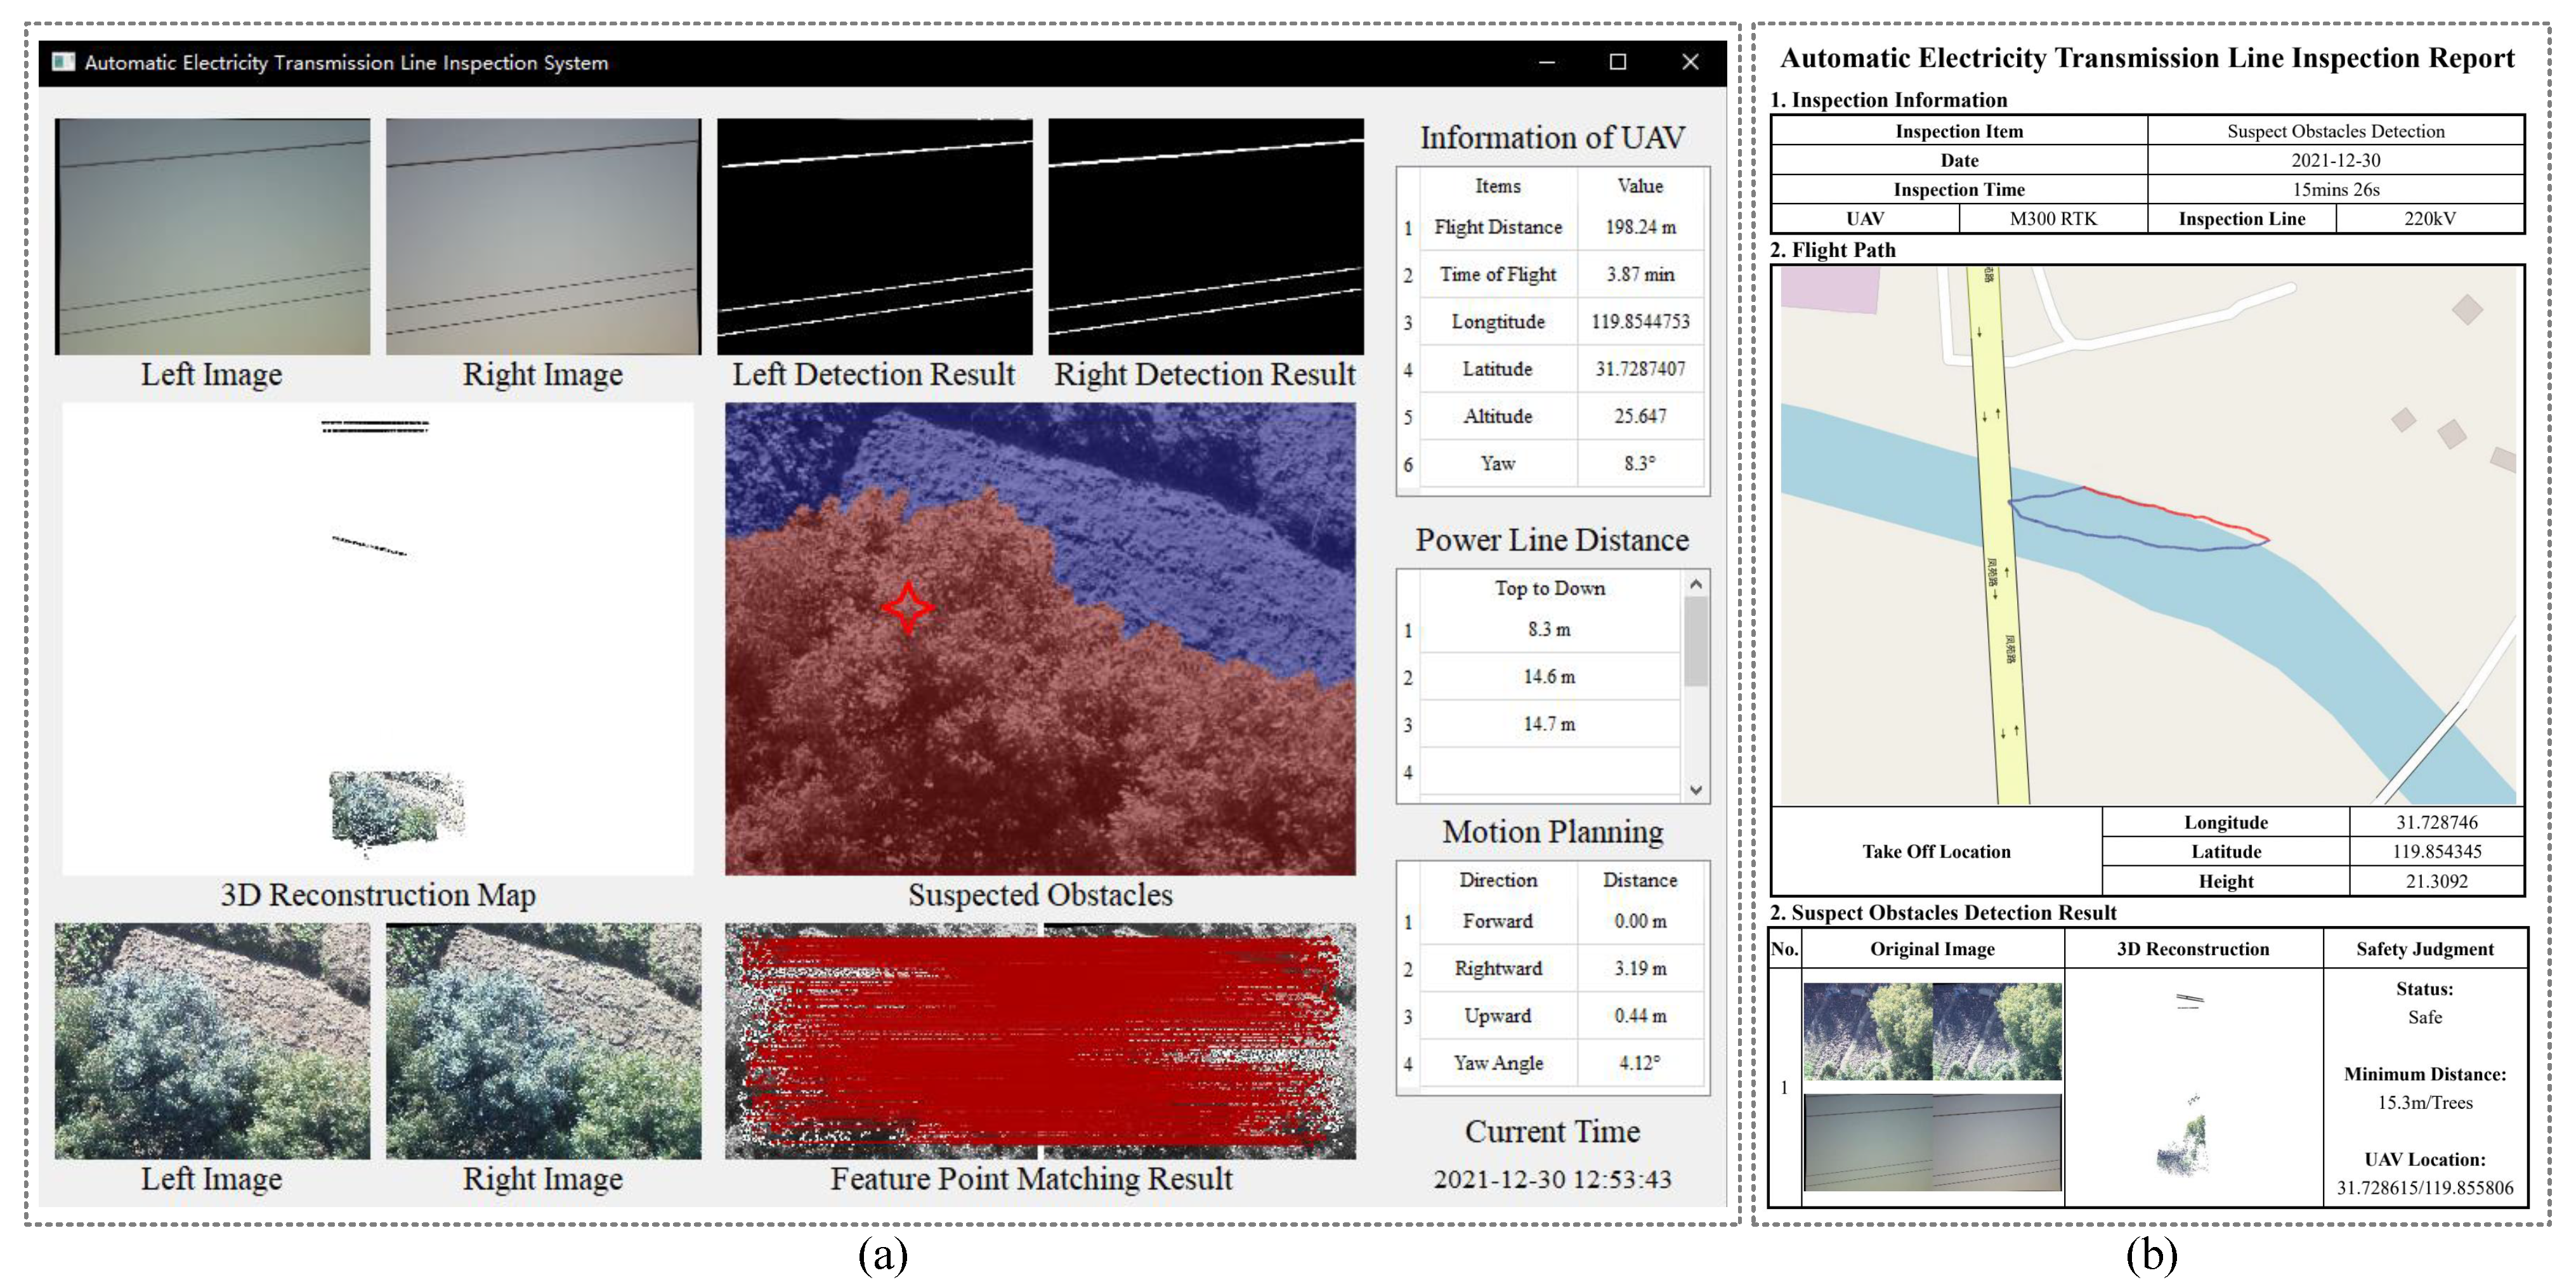Viewport: 2576px width, 1287px height.
Task: Click the Power Line Distance scrollbar thumb
Action: (1695, 641)
